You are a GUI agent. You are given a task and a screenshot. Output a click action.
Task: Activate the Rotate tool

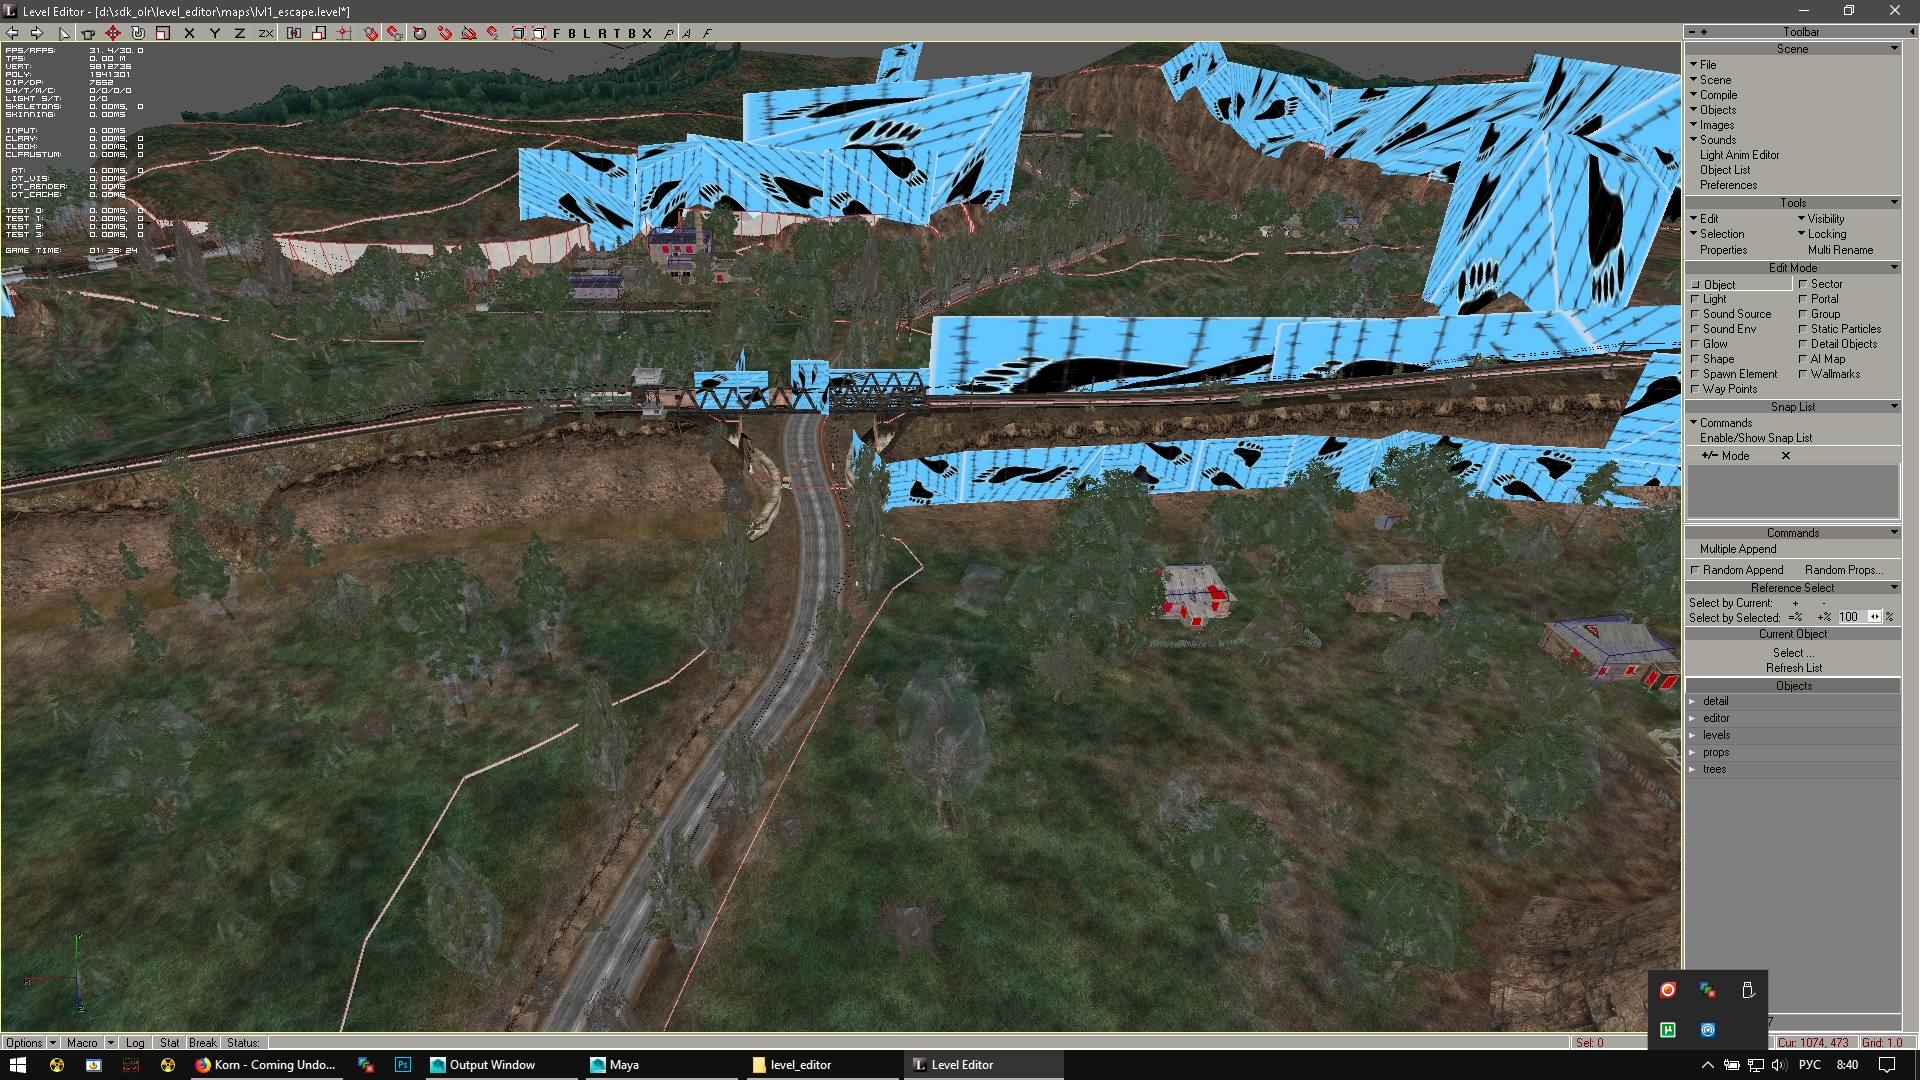(138, 33)
